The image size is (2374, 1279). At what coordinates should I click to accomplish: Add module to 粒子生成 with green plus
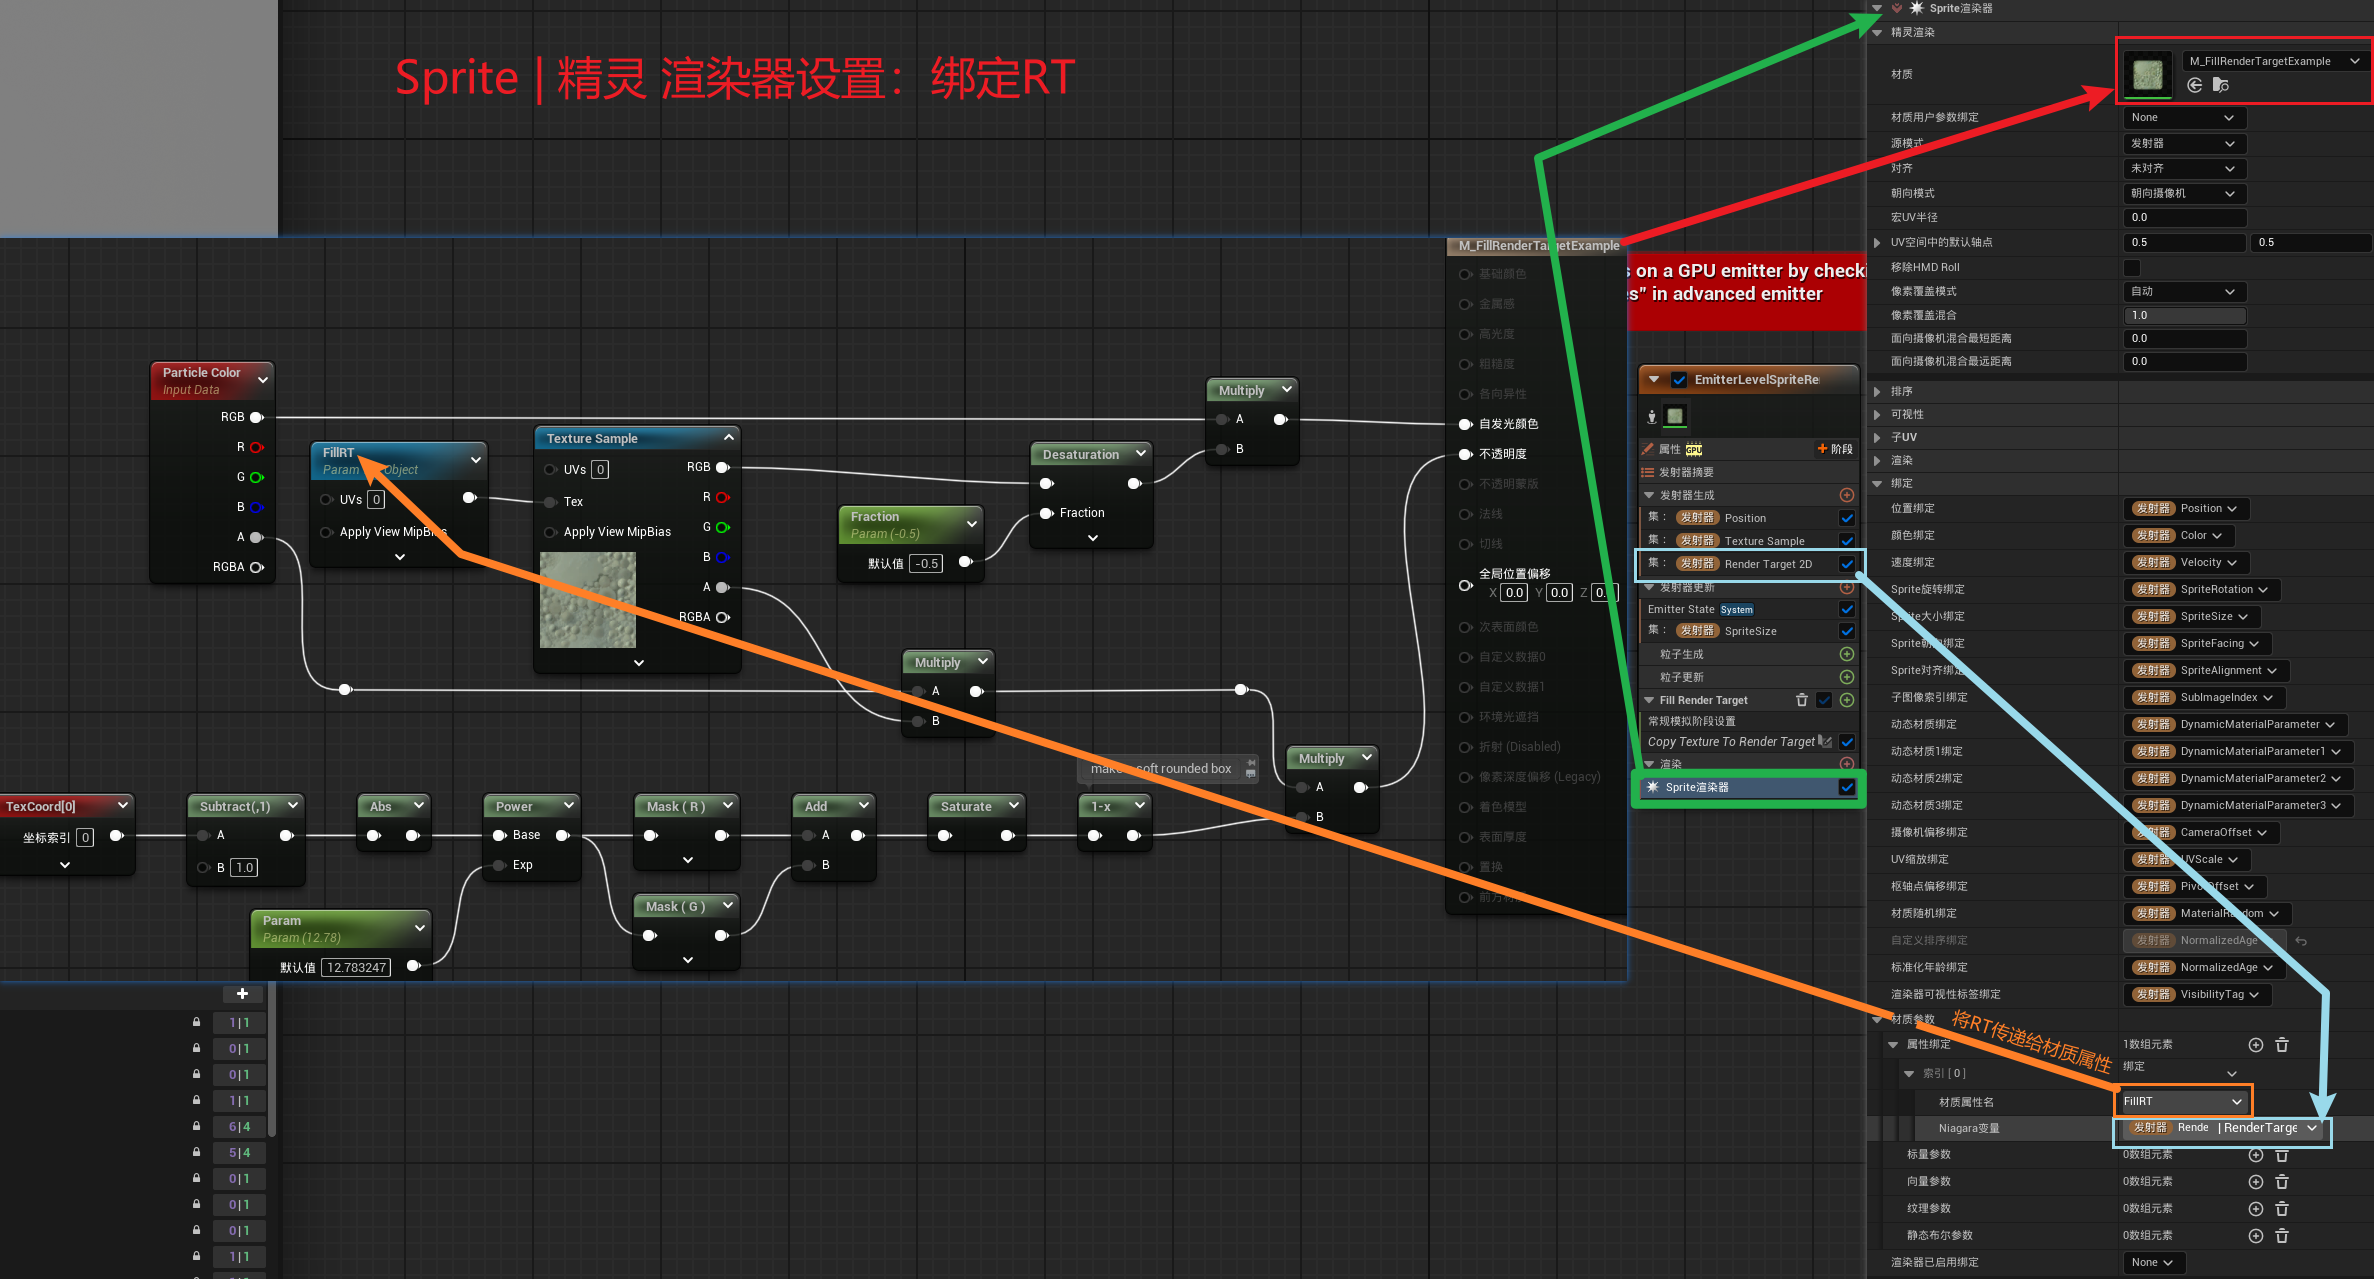click(x=1847, y=654)
